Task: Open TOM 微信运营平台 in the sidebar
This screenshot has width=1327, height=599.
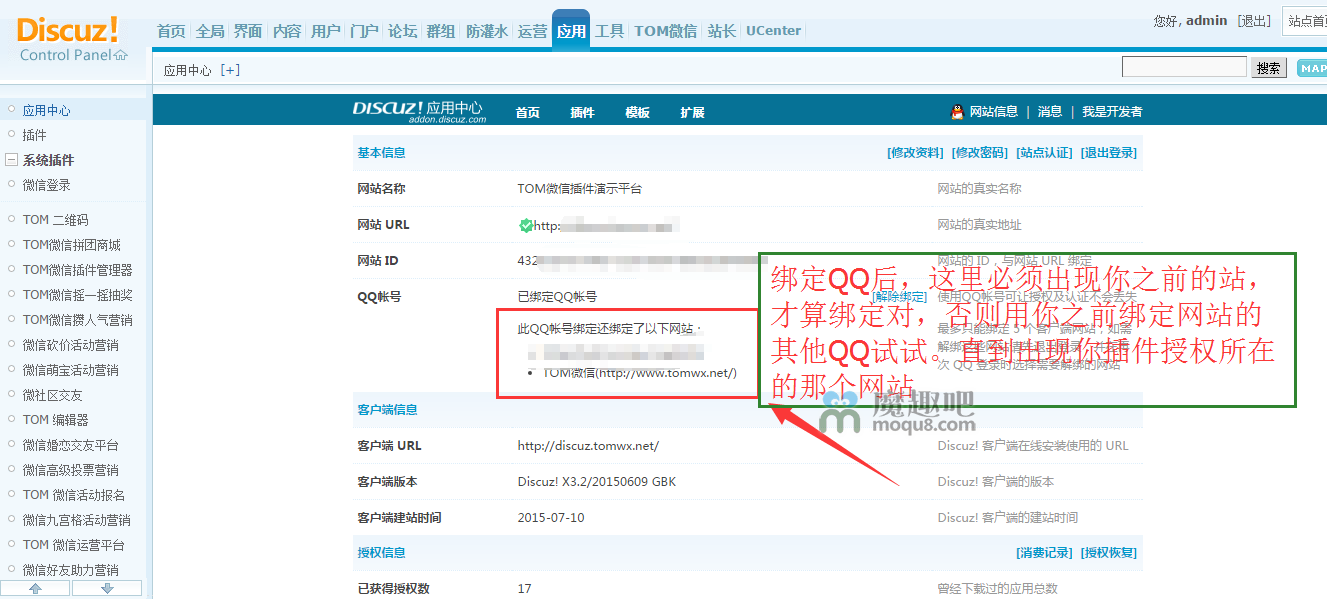Action: [x=73, y=545]
